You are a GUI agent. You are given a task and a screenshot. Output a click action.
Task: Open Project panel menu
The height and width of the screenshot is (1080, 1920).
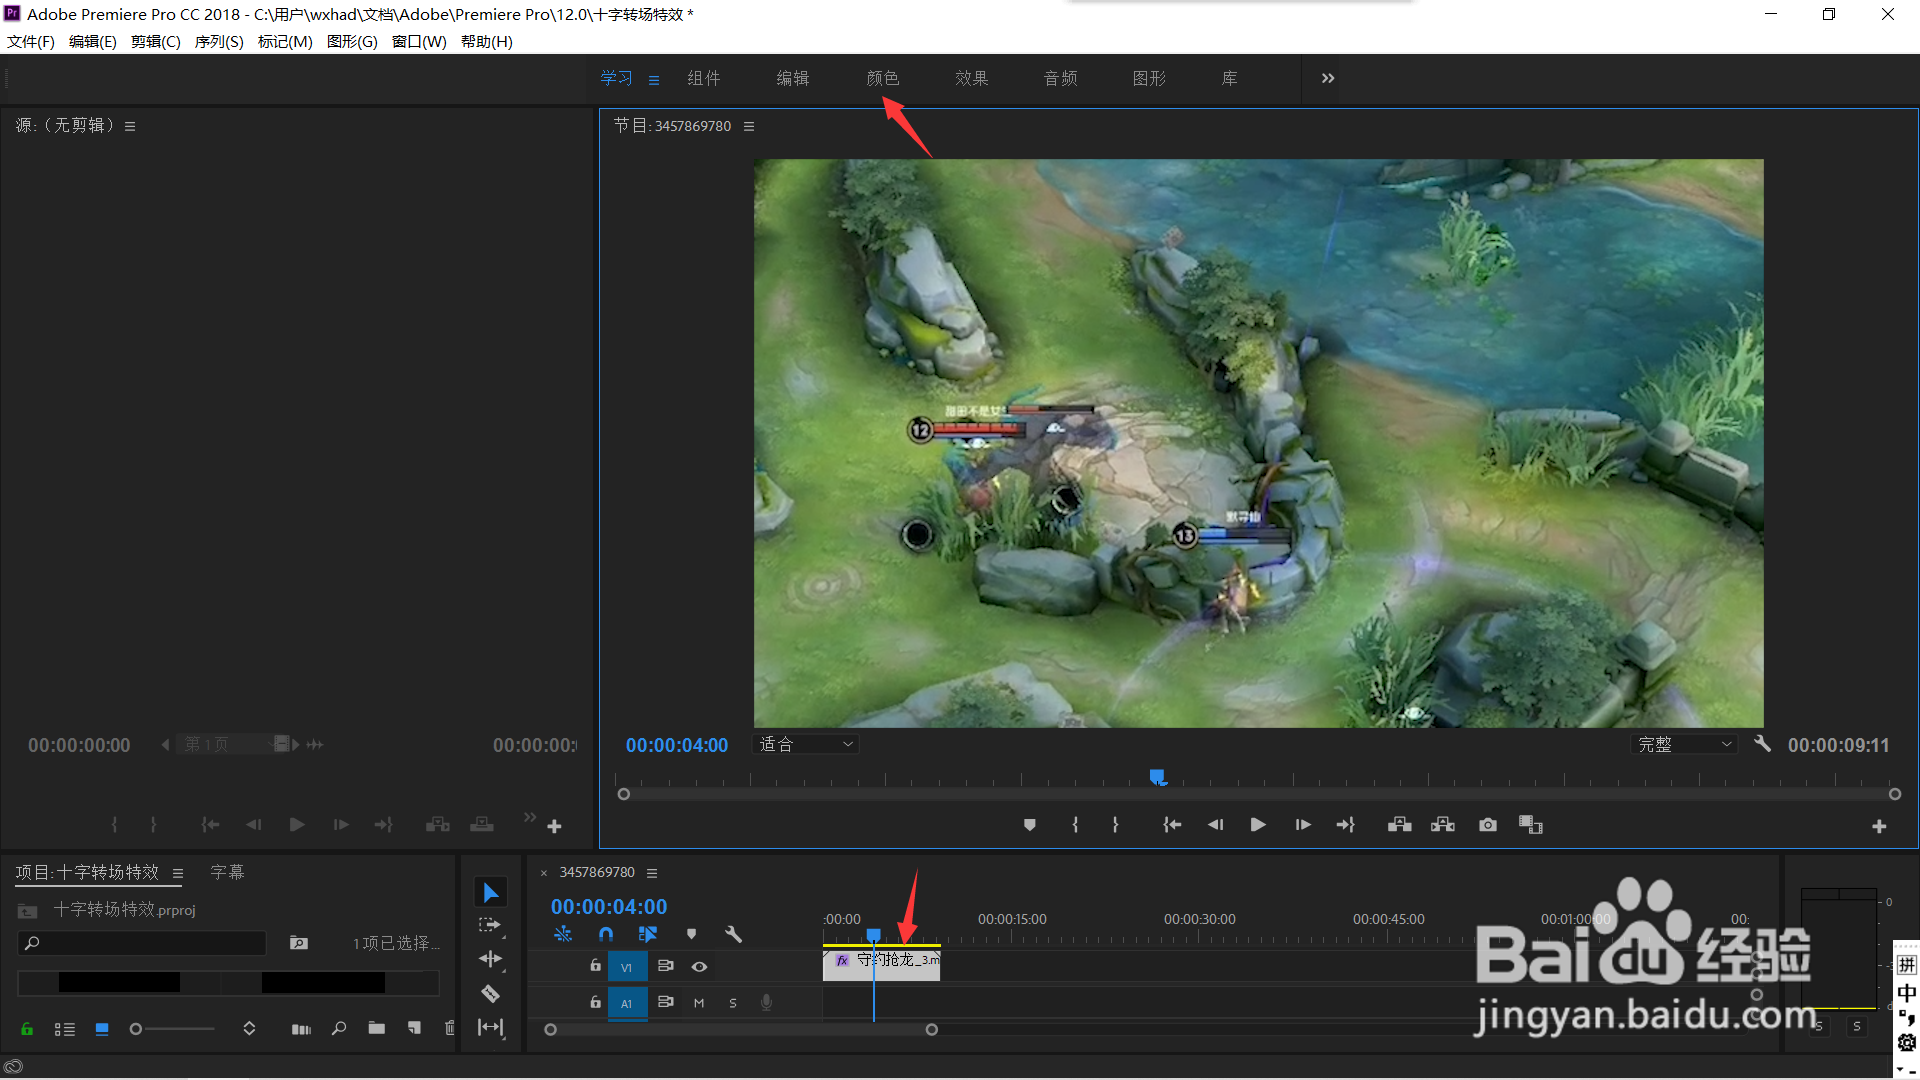(x=178, y=873)
